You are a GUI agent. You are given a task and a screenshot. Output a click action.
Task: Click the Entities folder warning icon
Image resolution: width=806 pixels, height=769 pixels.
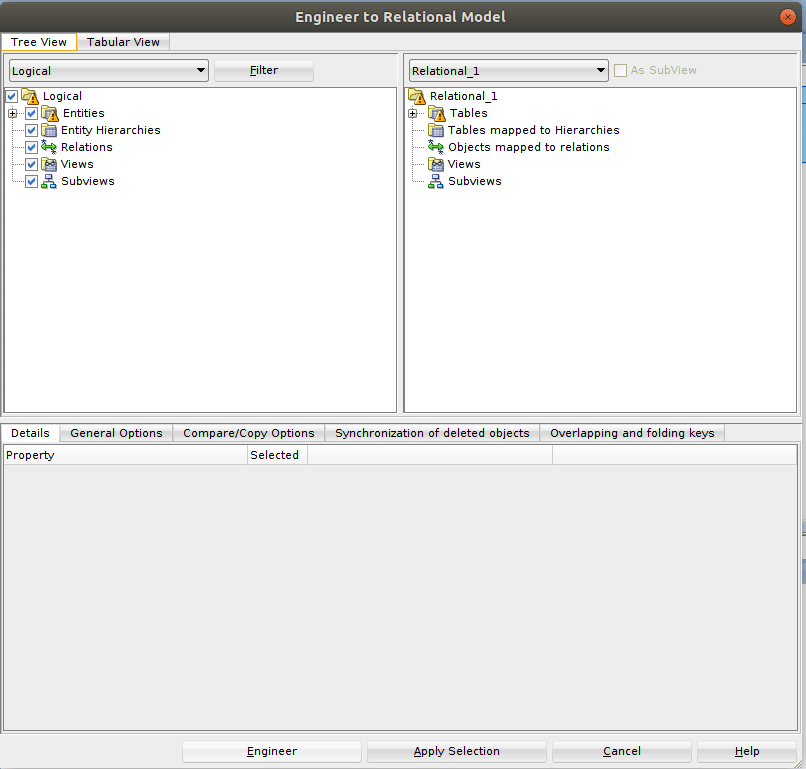point(50,113)
